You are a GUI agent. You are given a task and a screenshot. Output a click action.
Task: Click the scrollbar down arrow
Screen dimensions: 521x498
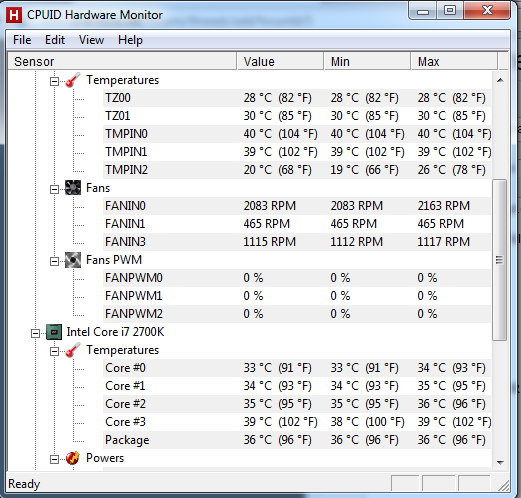click(500, 462)
